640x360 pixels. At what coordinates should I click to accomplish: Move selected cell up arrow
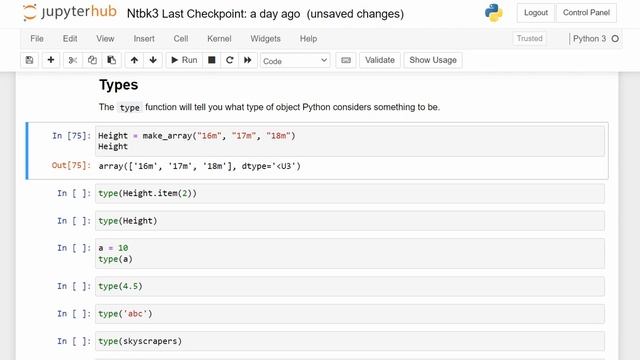[x=134, y=60]
